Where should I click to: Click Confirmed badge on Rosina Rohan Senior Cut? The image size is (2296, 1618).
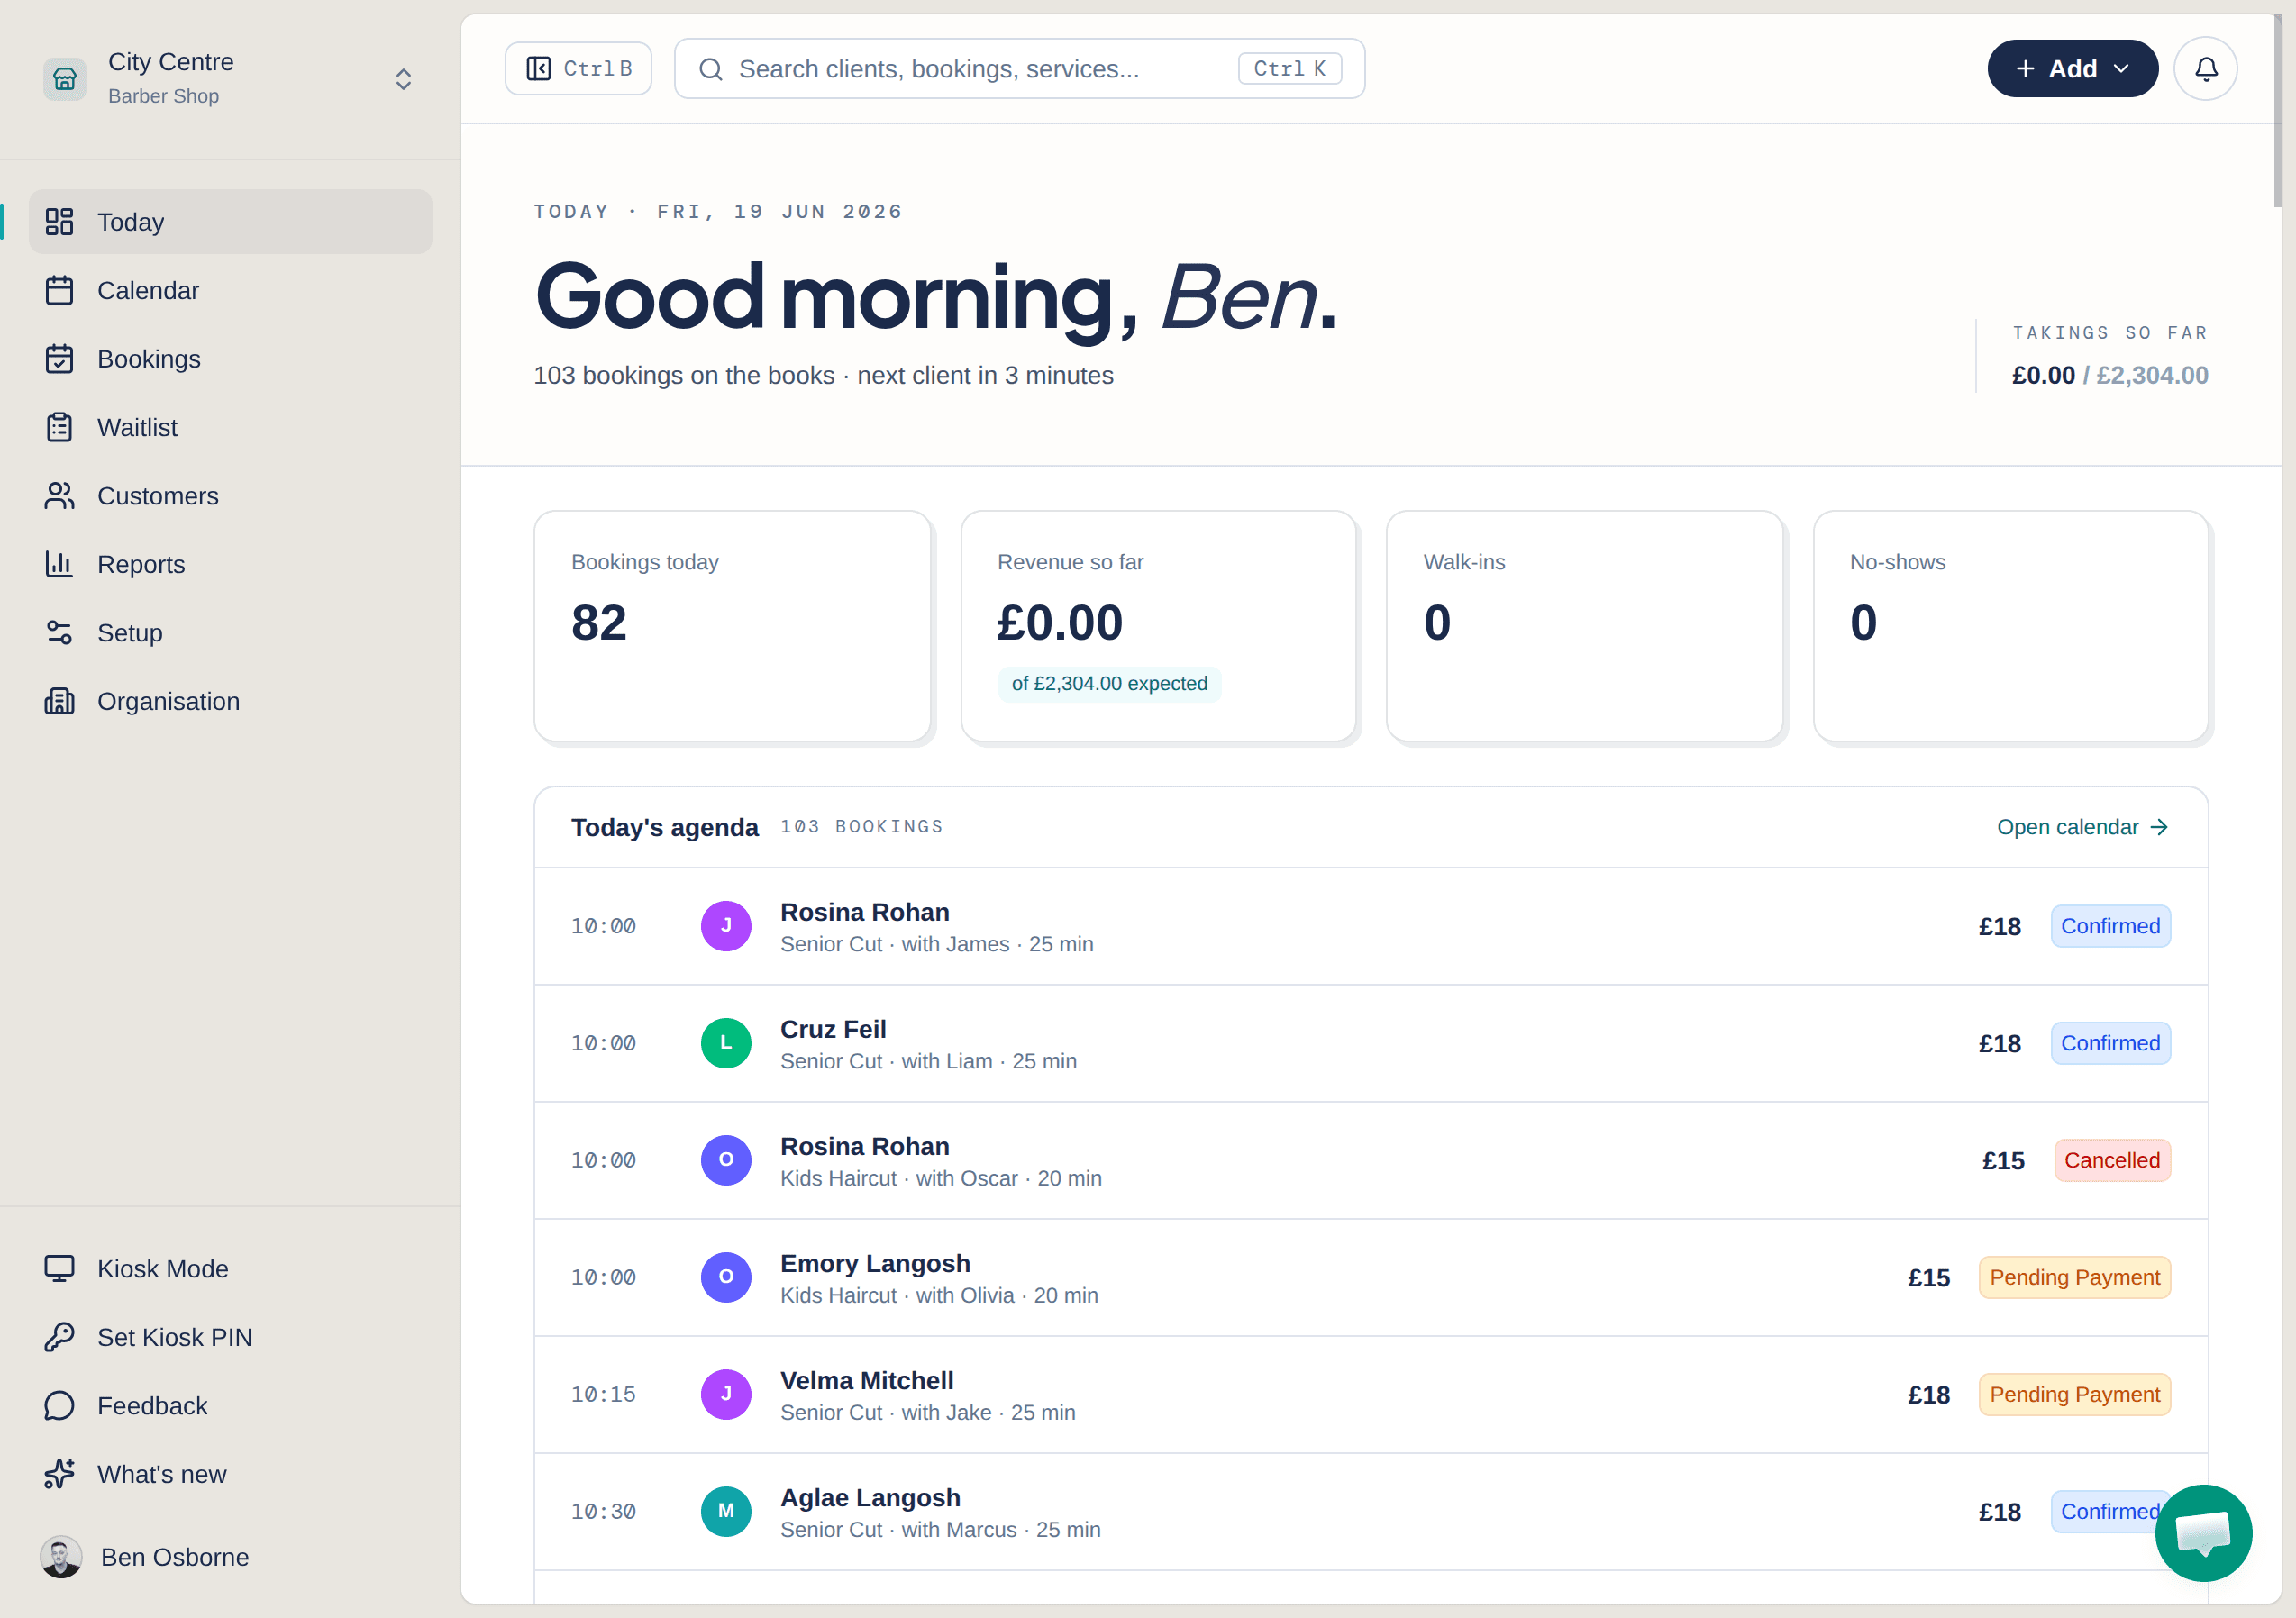tap(2110, 926)
